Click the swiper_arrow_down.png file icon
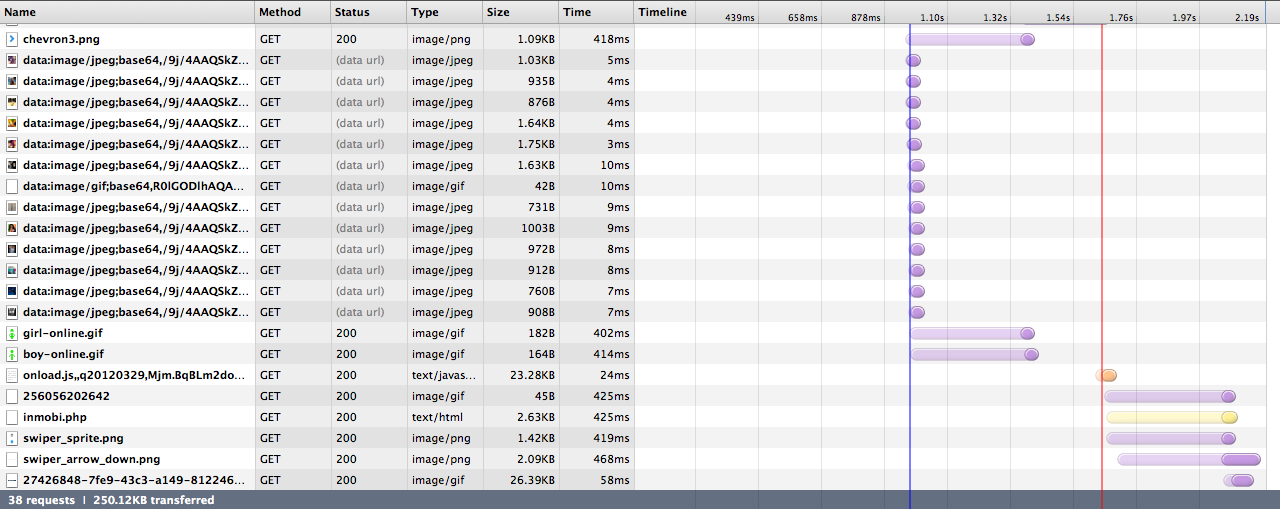Image resolution: width=1280 pixels, height=509 pixels. click(12, 459)
